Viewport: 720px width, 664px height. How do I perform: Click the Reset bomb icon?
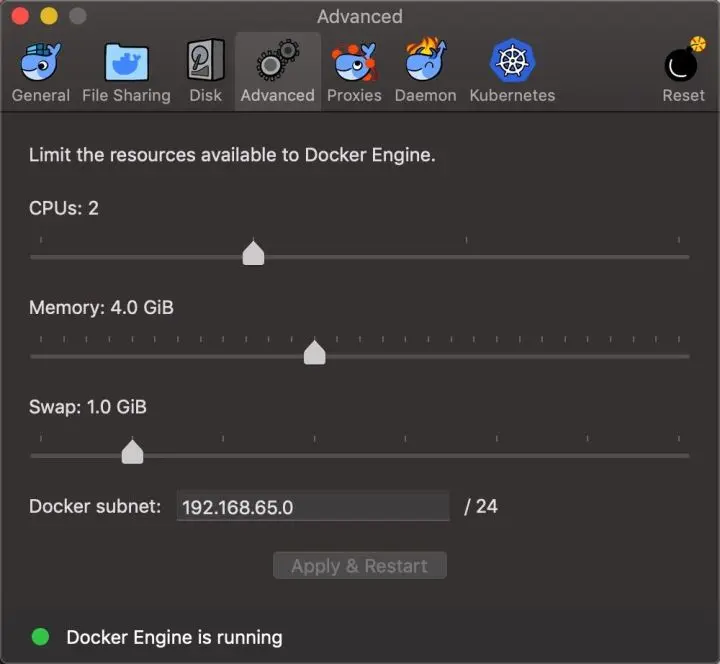[x=683, y=62]
